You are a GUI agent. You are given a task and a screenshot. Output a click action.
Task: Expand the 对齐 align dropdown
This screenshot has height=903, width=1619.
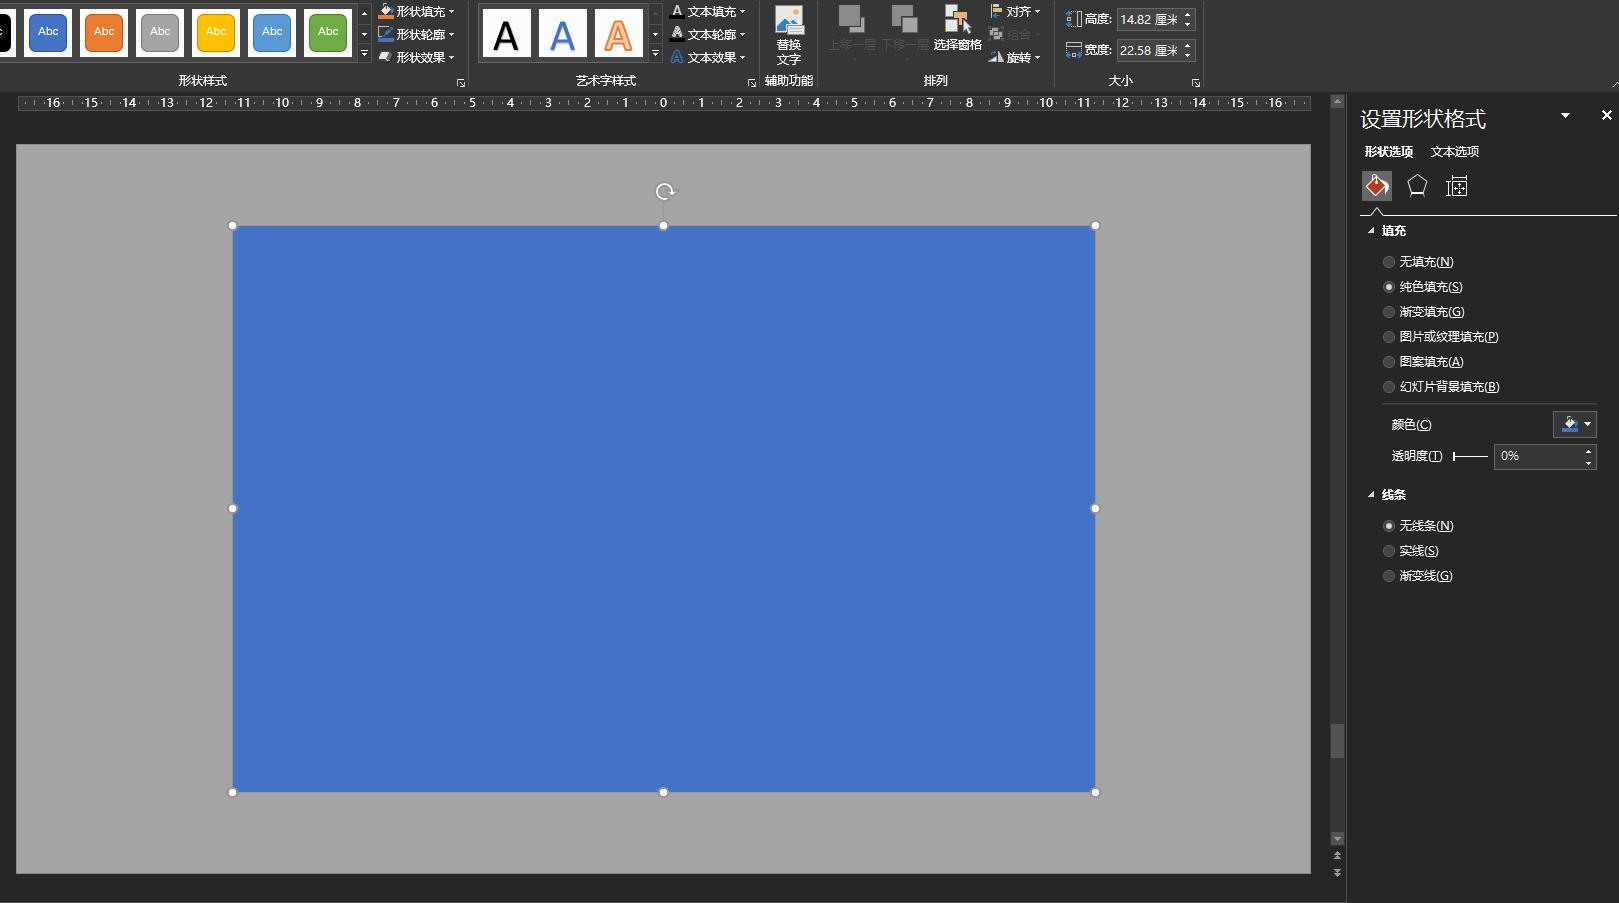1016,12
